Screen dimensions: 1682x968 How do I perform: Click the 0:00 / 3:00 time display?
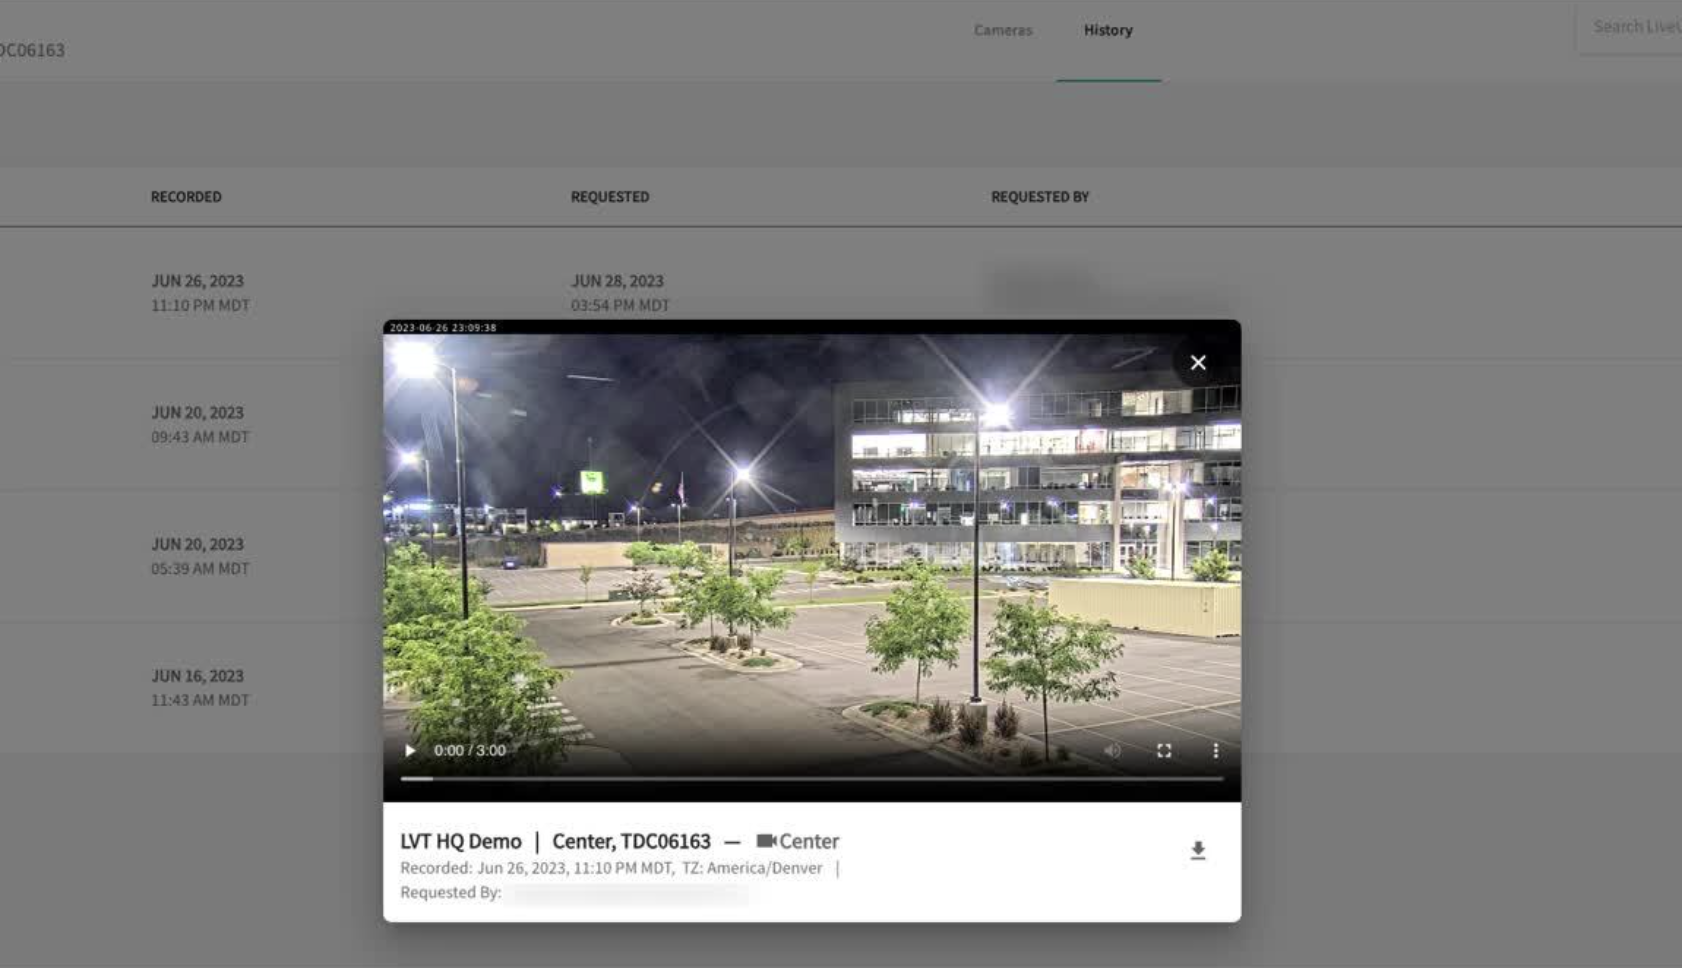469,750
